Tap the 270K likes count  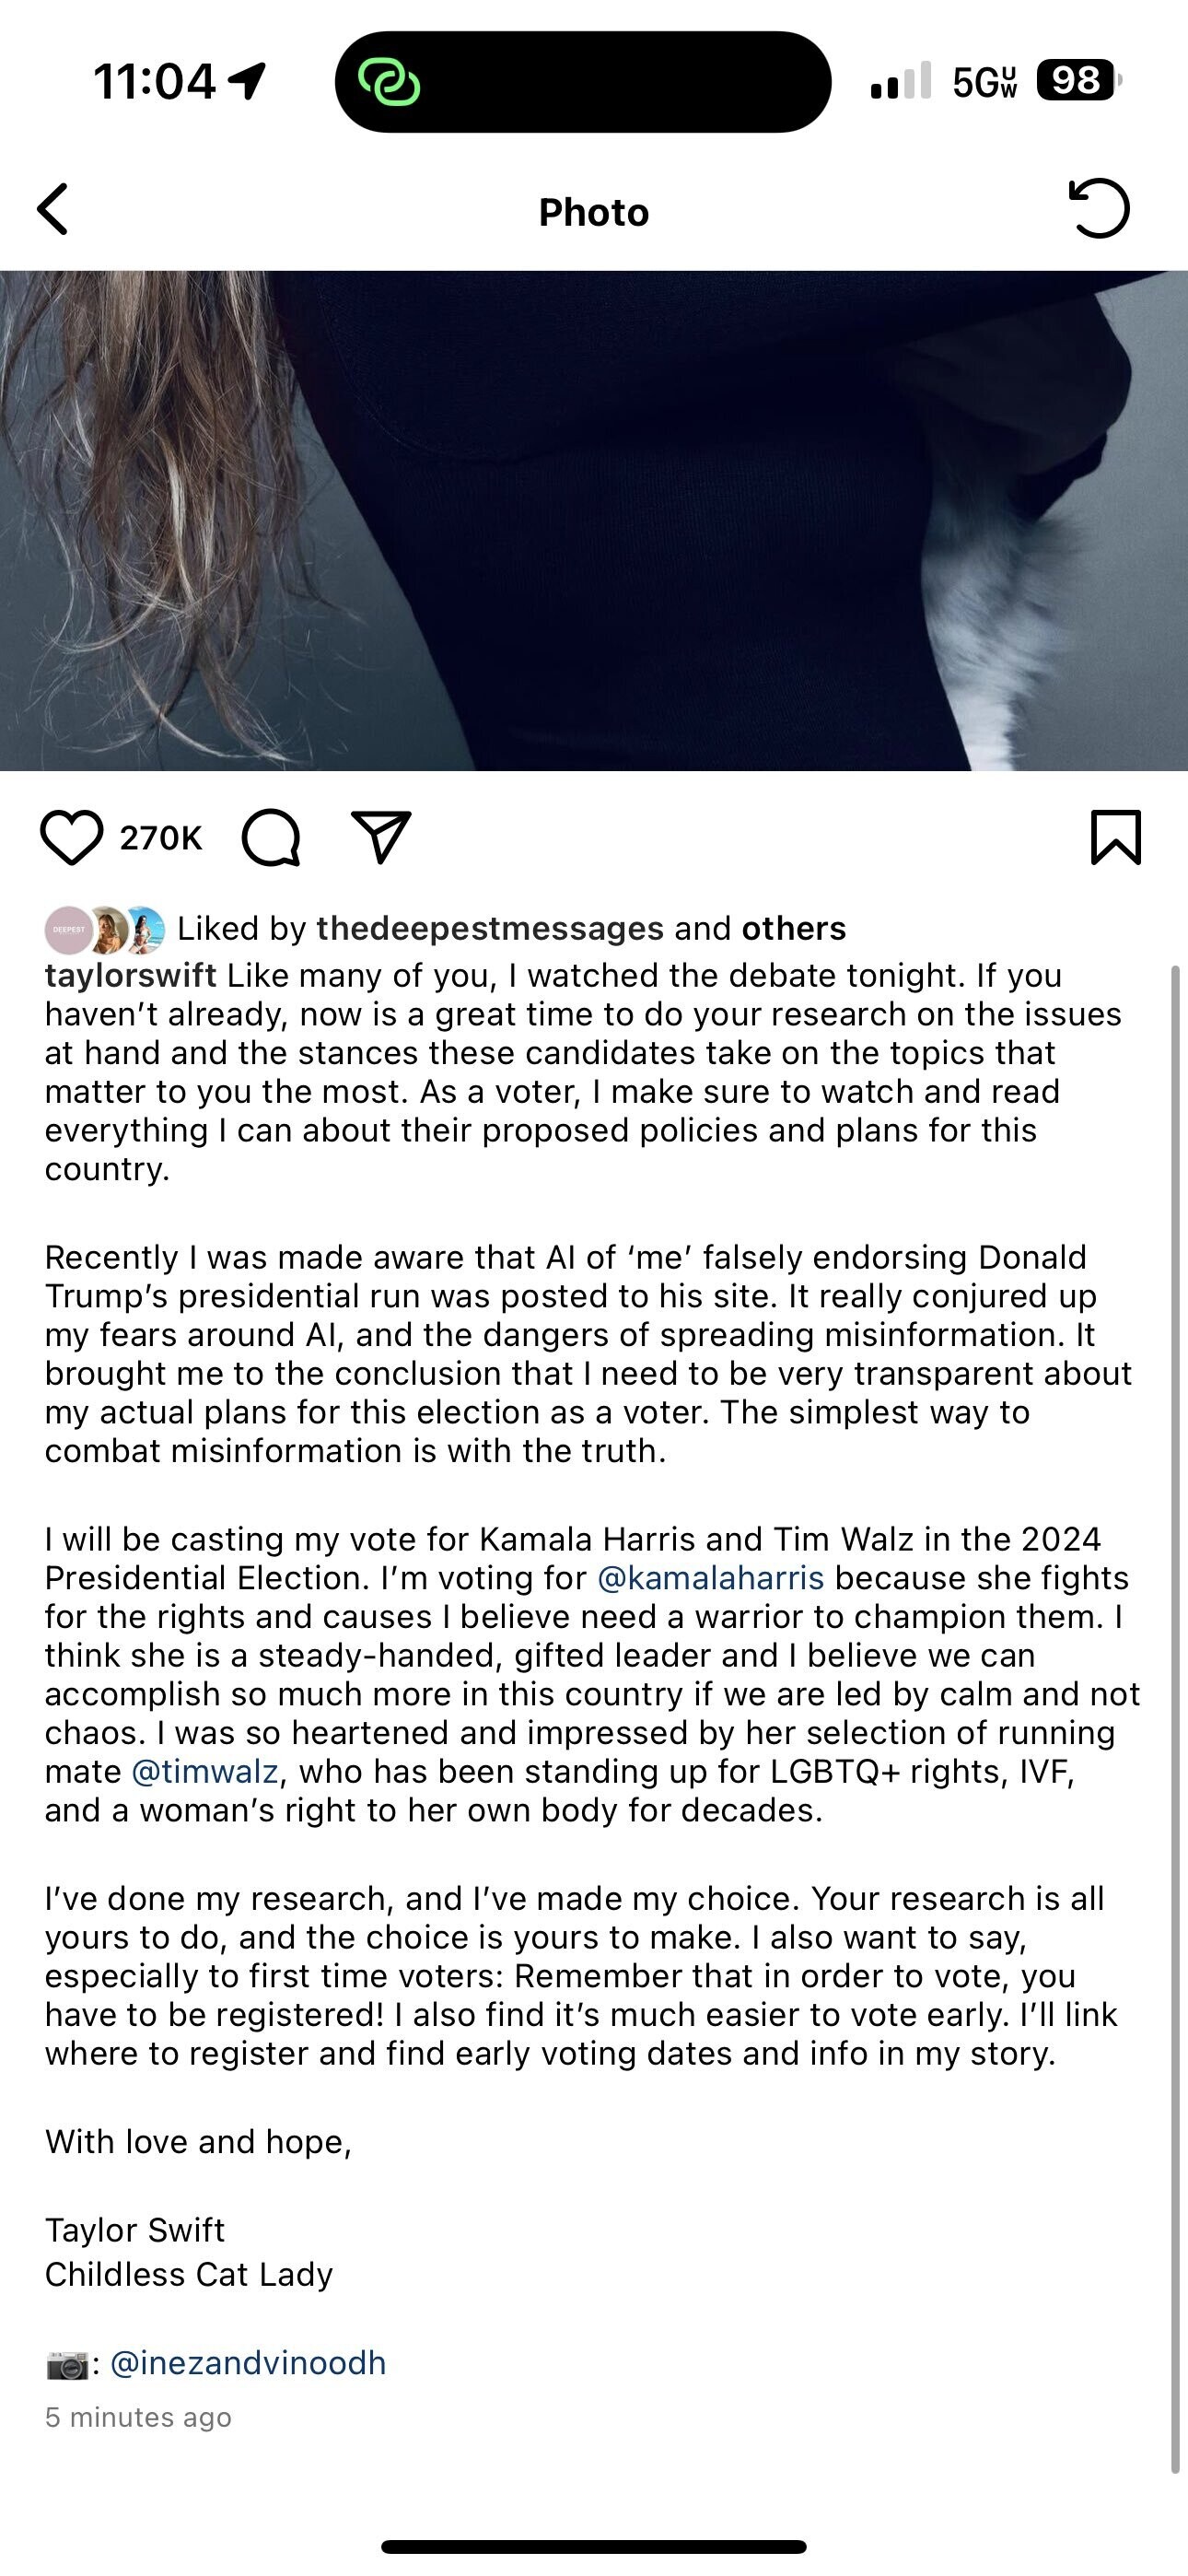[161, 838]
